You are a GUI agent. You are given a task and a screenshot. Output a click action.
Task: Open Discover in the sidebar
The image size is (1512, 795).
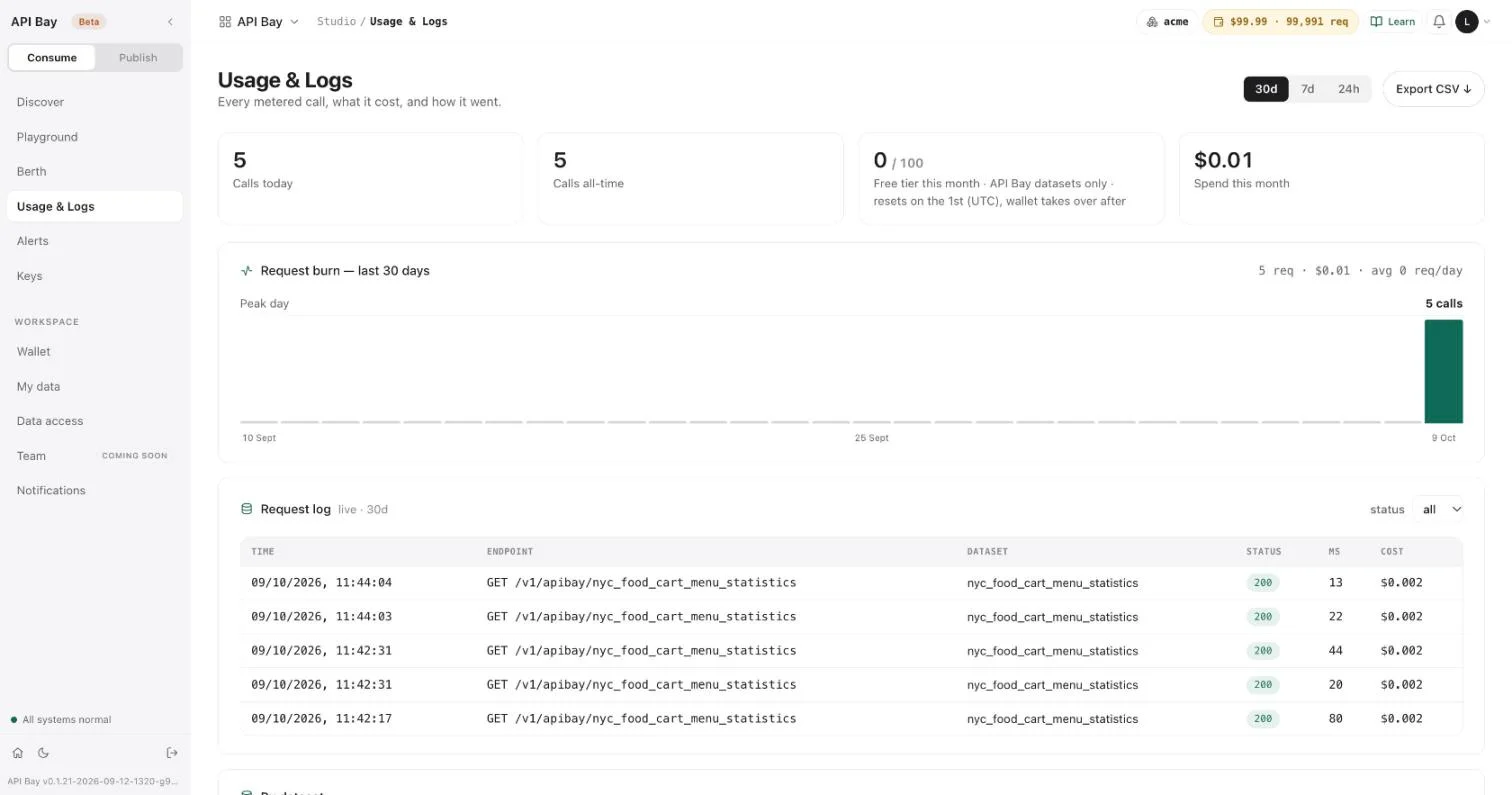point(94,102)
